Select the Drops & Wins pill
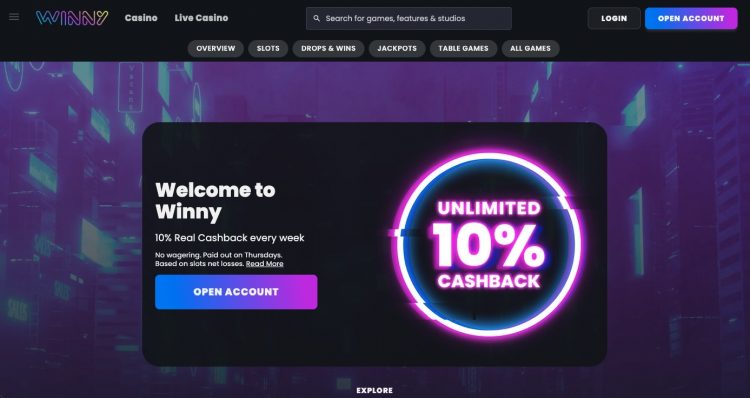The image size is (750, 398). 329,48
